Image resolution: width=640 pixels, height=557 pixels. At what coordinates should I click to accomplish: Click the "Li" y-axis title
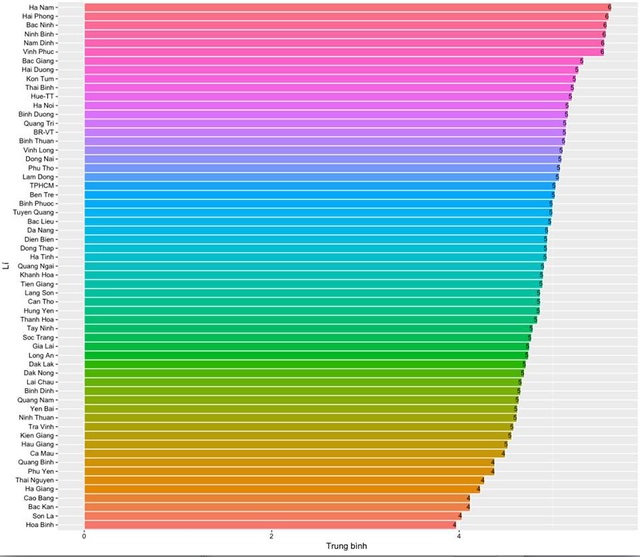point(6,265)
